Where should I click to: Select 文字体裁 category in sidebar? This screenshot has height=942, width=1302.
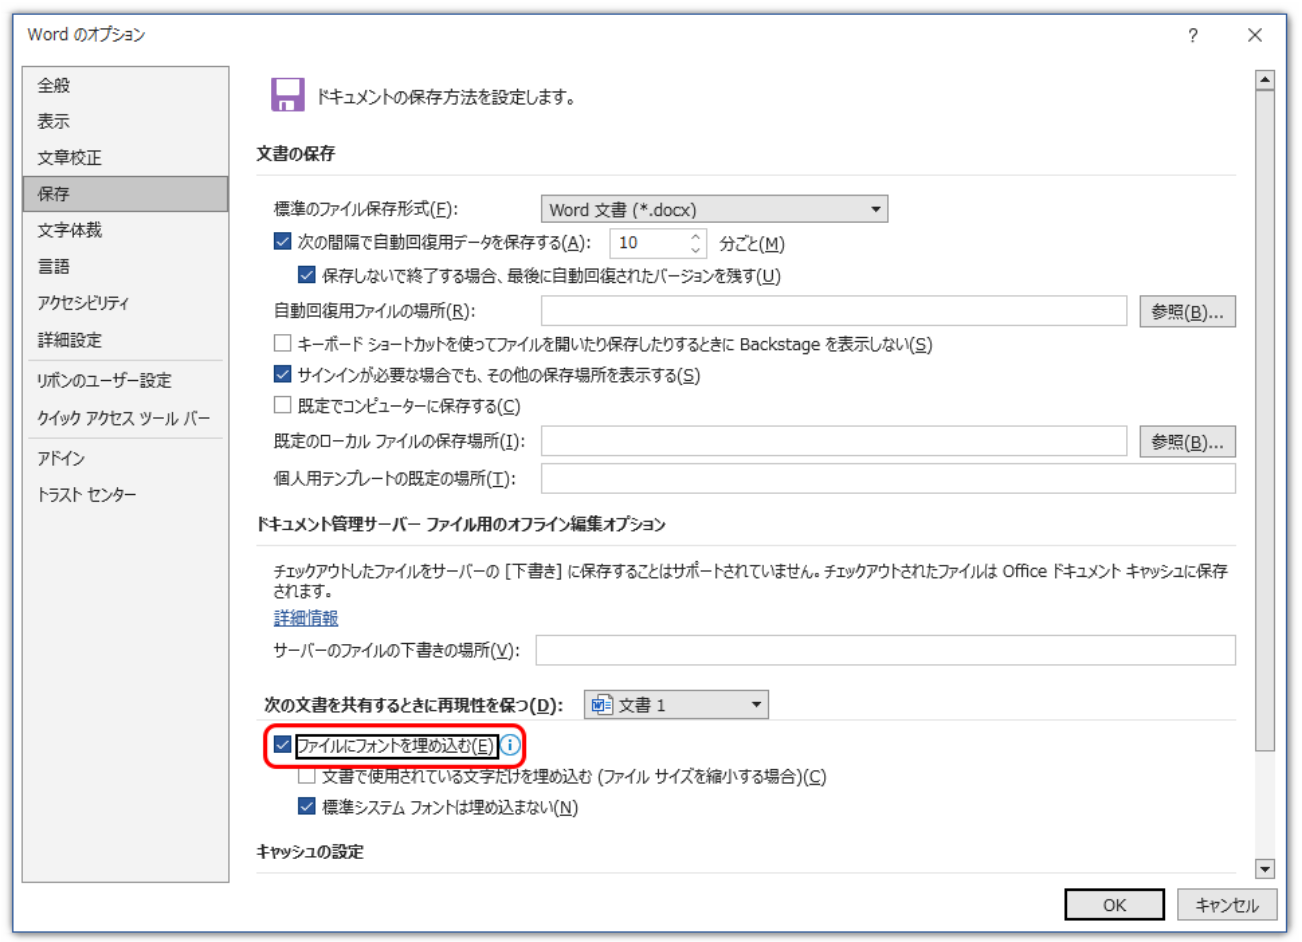click(125, 230)
